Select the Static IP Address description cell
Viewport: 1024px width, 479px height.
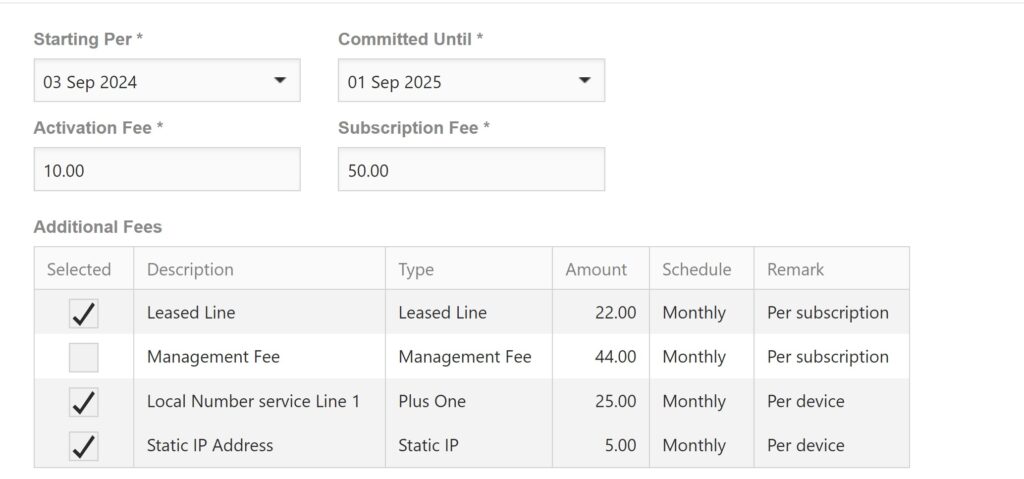210,445
